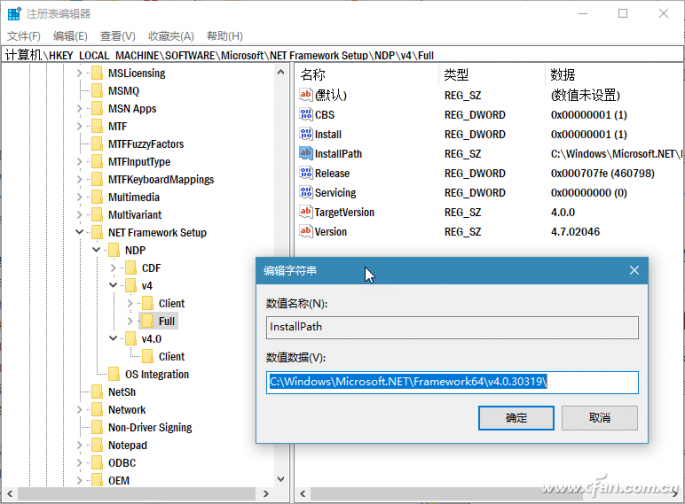Screen dimensions: 685x504
Task: Click the InstallPath string value icon
Action: coord(306,153)
